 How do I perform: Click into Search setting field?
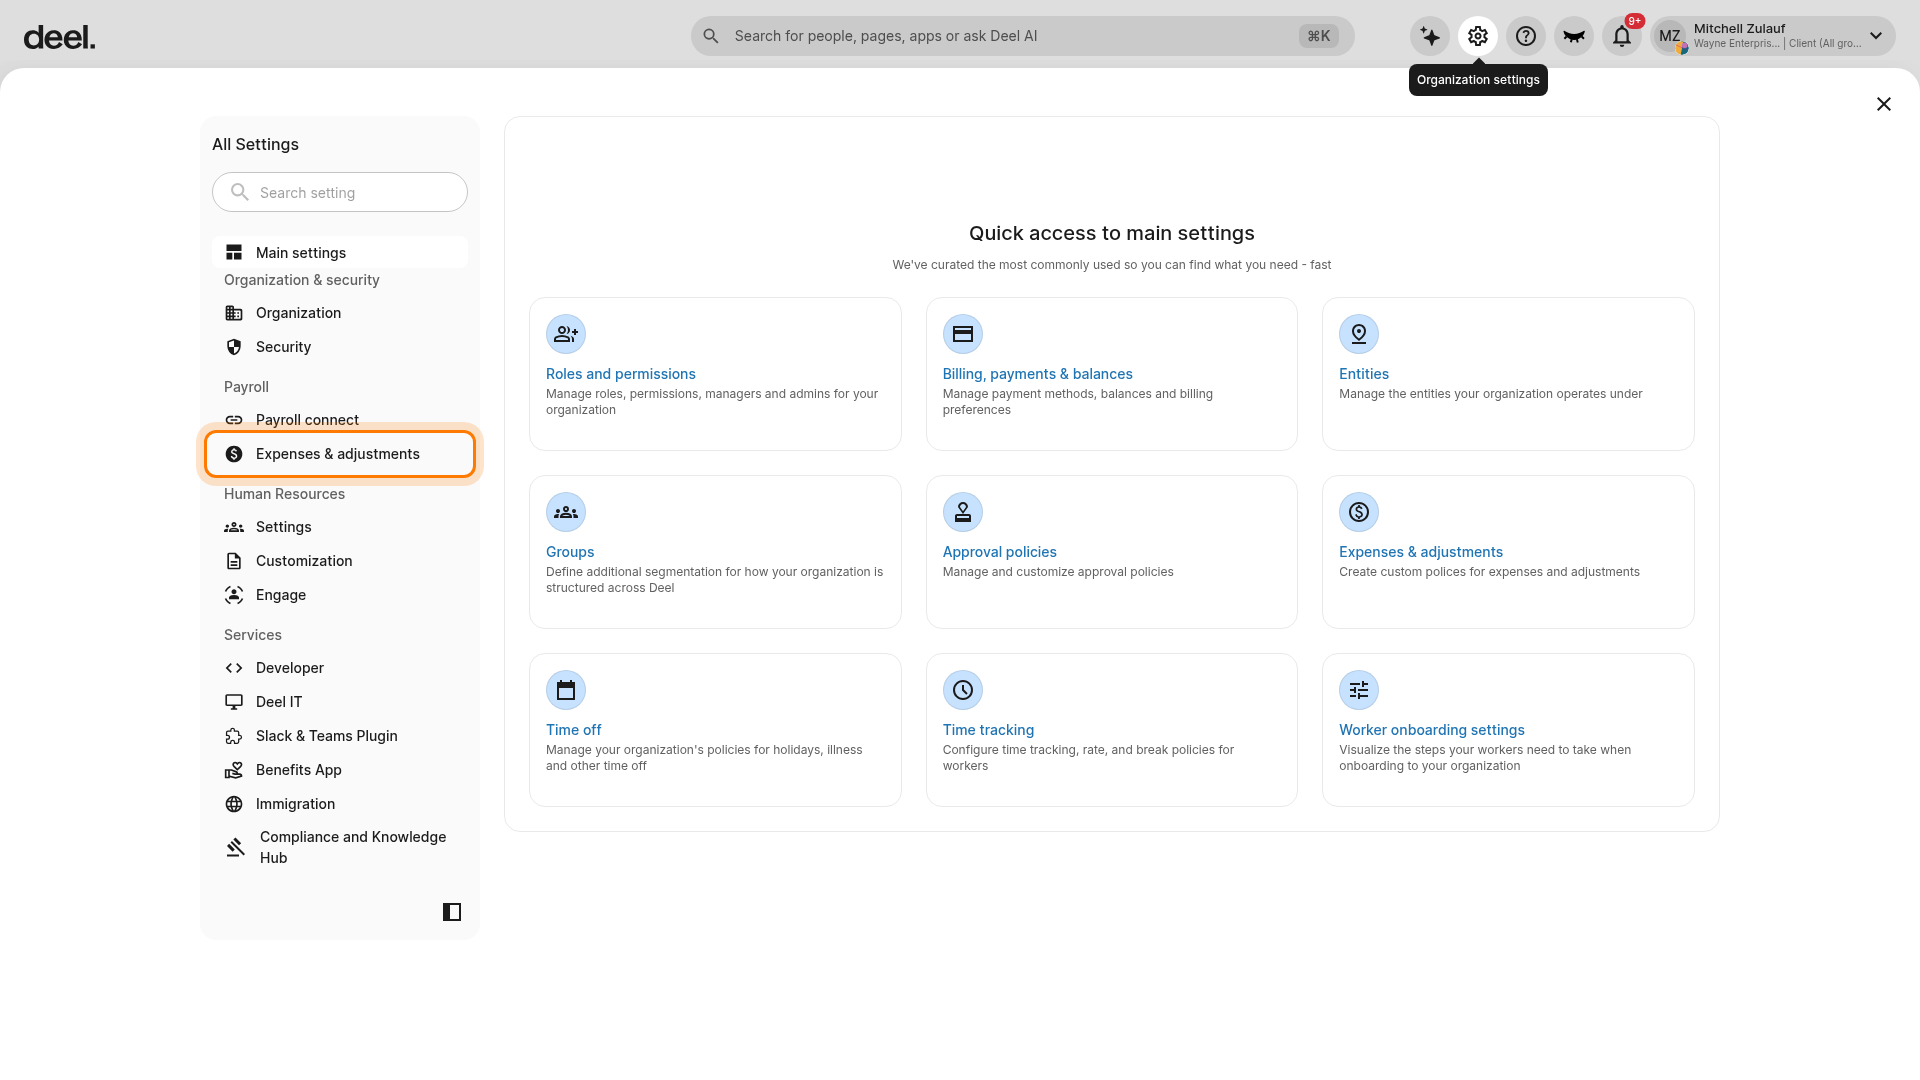coord(340,192)
